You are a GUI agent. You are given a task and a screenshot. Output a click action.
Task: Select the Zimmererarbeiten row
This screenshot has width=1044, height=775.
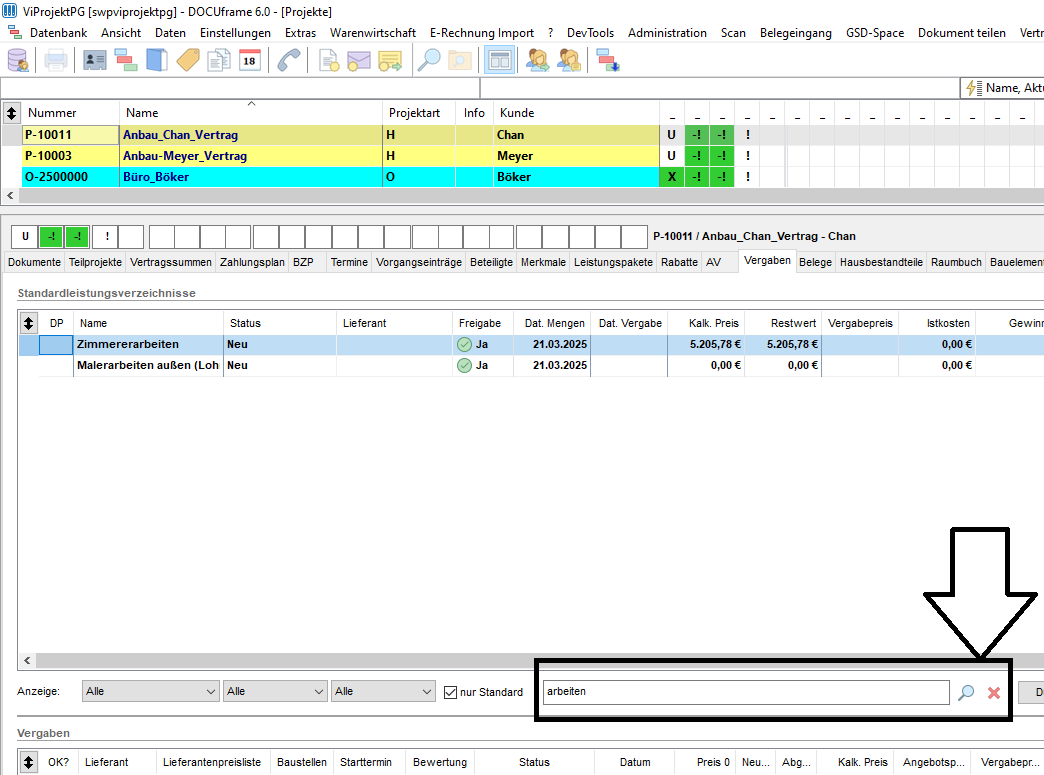[x=531, y=344]
